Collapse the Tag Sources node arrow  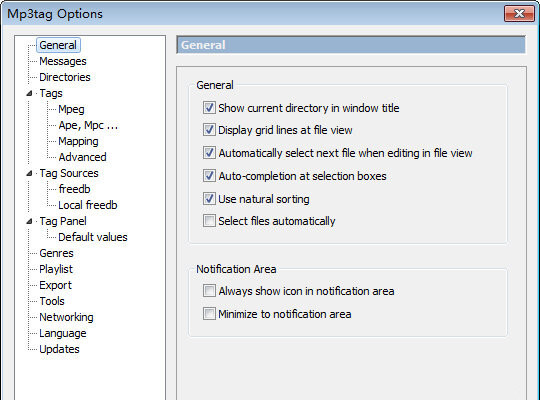tap(29, 173)
